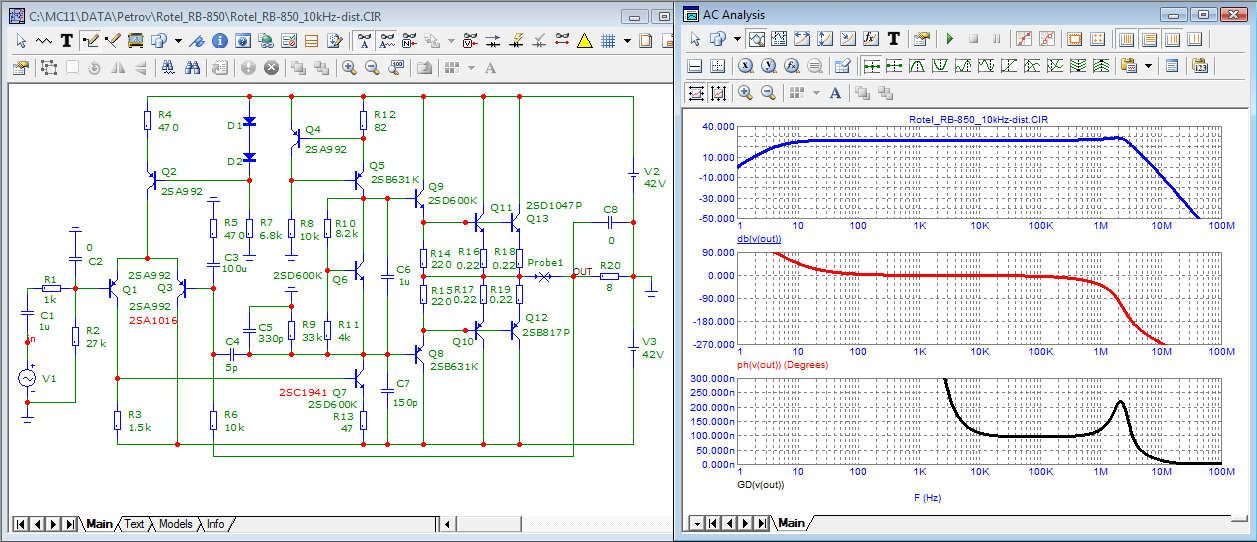The width and height of the screenshot is (1257, 542).
Task: Click the Peak cursor function icon
Action: point(917,66)
